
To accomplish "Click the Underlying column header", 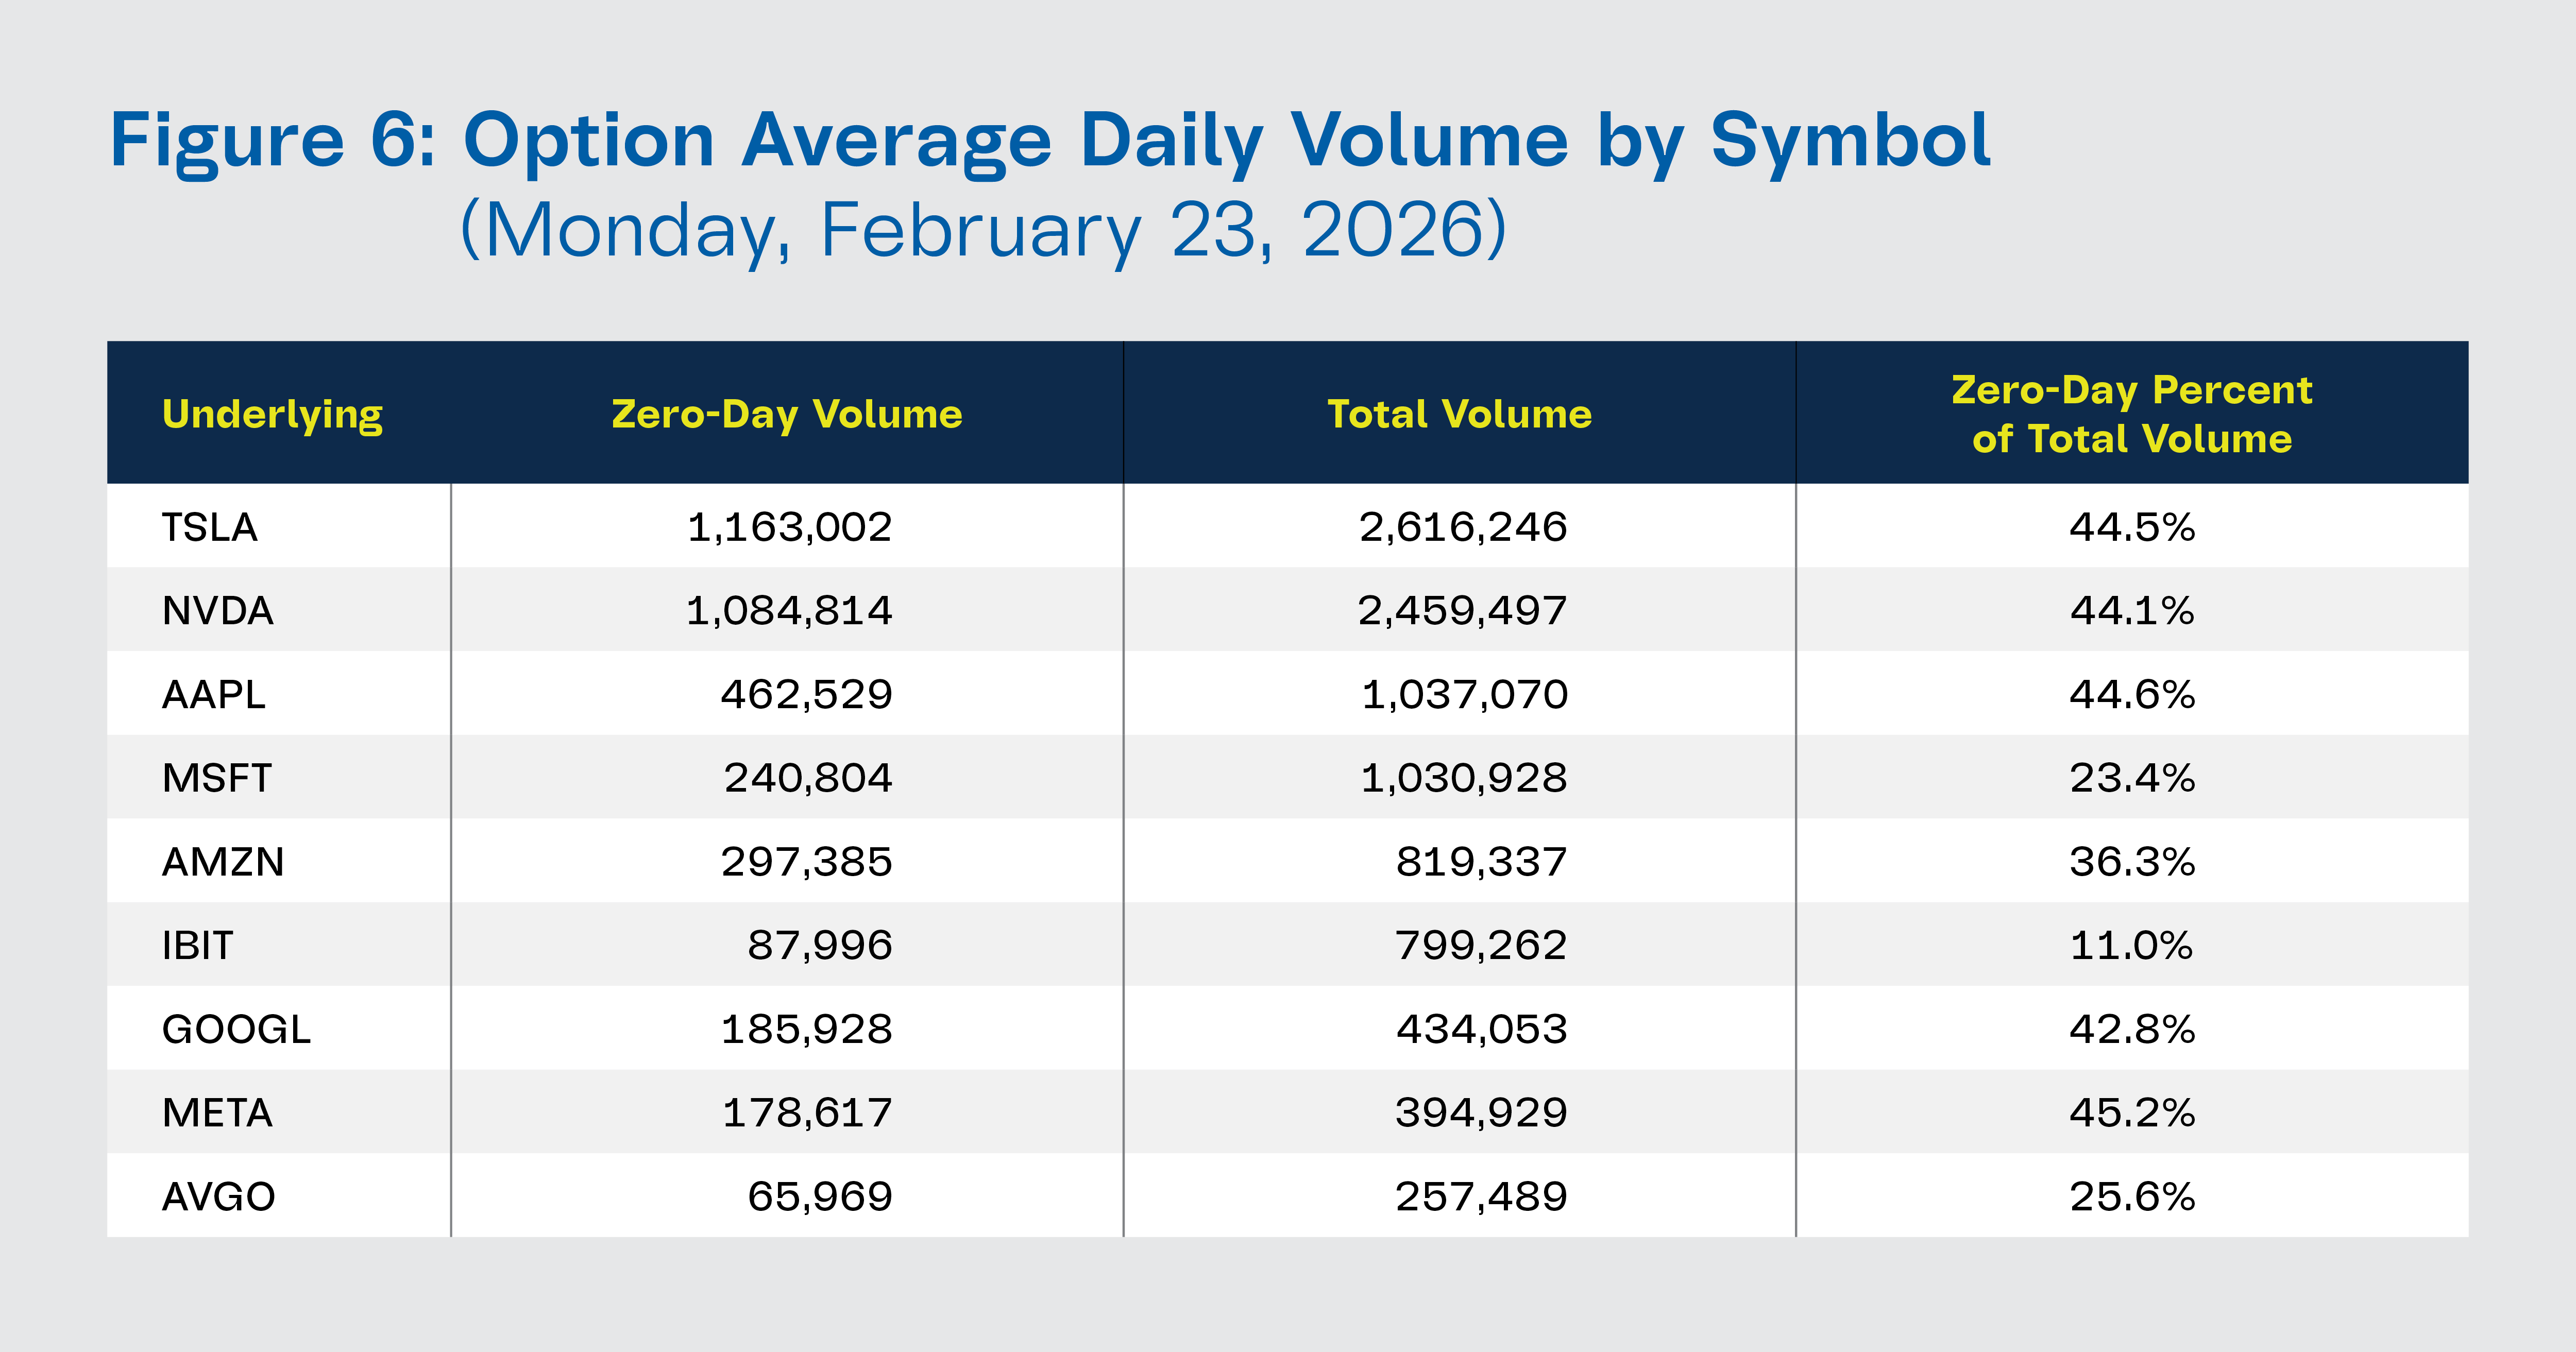I will tap(272, 414).
